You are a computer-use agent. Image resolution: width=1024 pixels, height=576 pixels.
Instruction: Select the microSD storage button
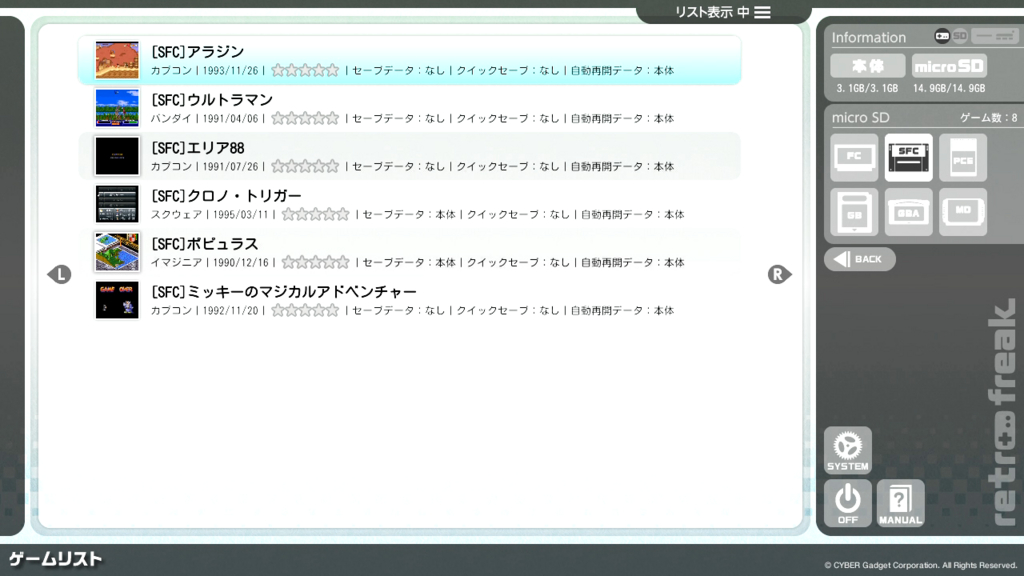pos(949,66)
